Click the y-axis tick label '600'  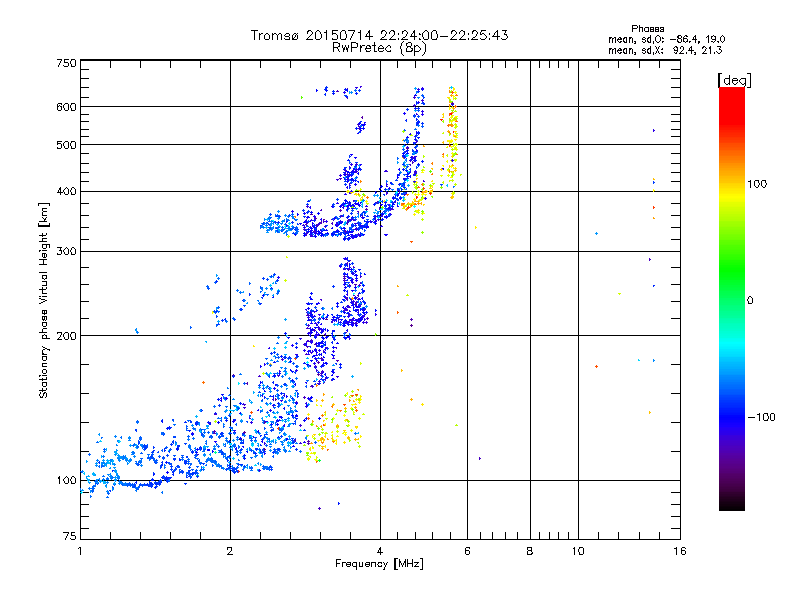(67, 107)
